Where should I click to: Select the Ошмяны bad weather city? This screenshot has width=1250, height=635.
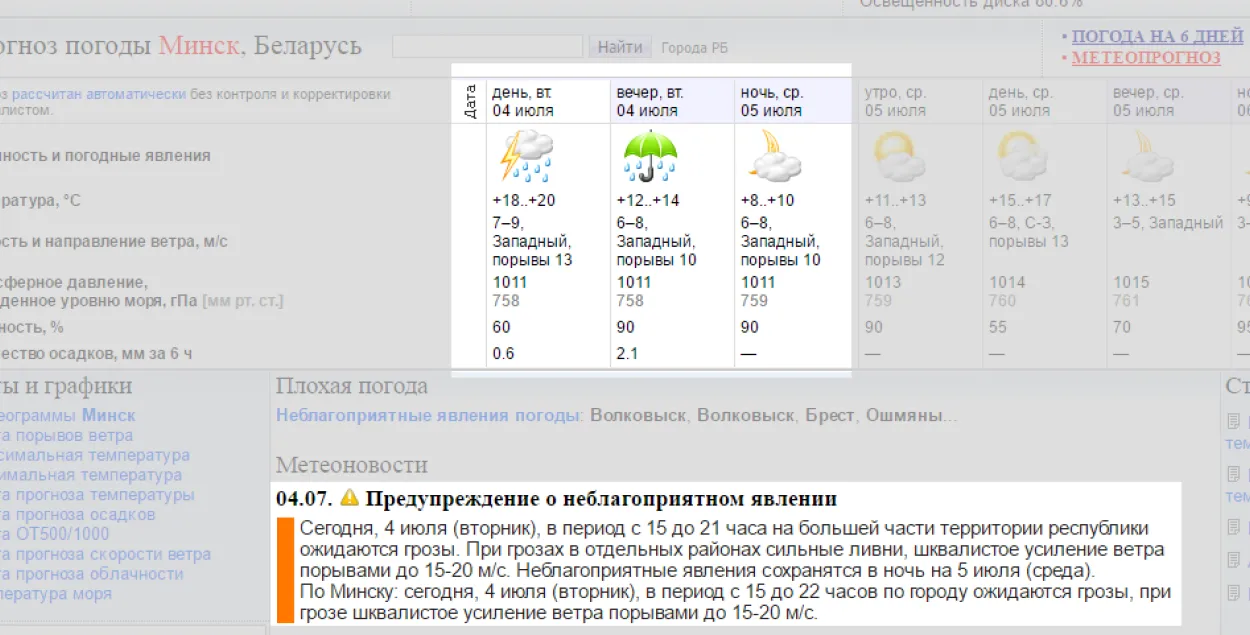[904, 415]
